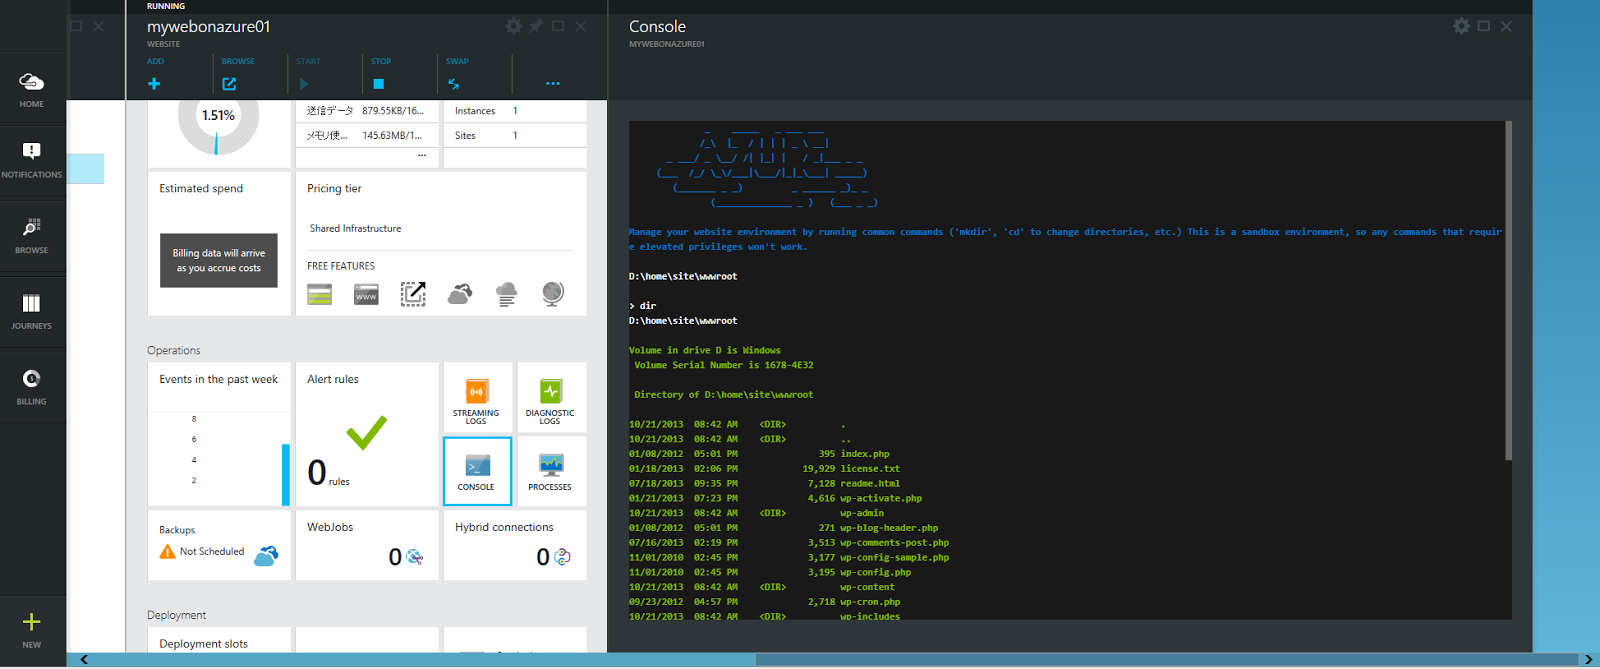Click the Instances row
This screenshot has height=669, width=1600.
pos(515,111)
